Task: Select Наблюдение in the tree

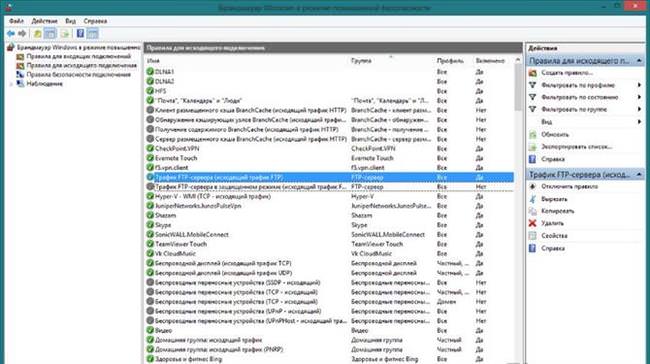Action: click(x=44, y=84)
